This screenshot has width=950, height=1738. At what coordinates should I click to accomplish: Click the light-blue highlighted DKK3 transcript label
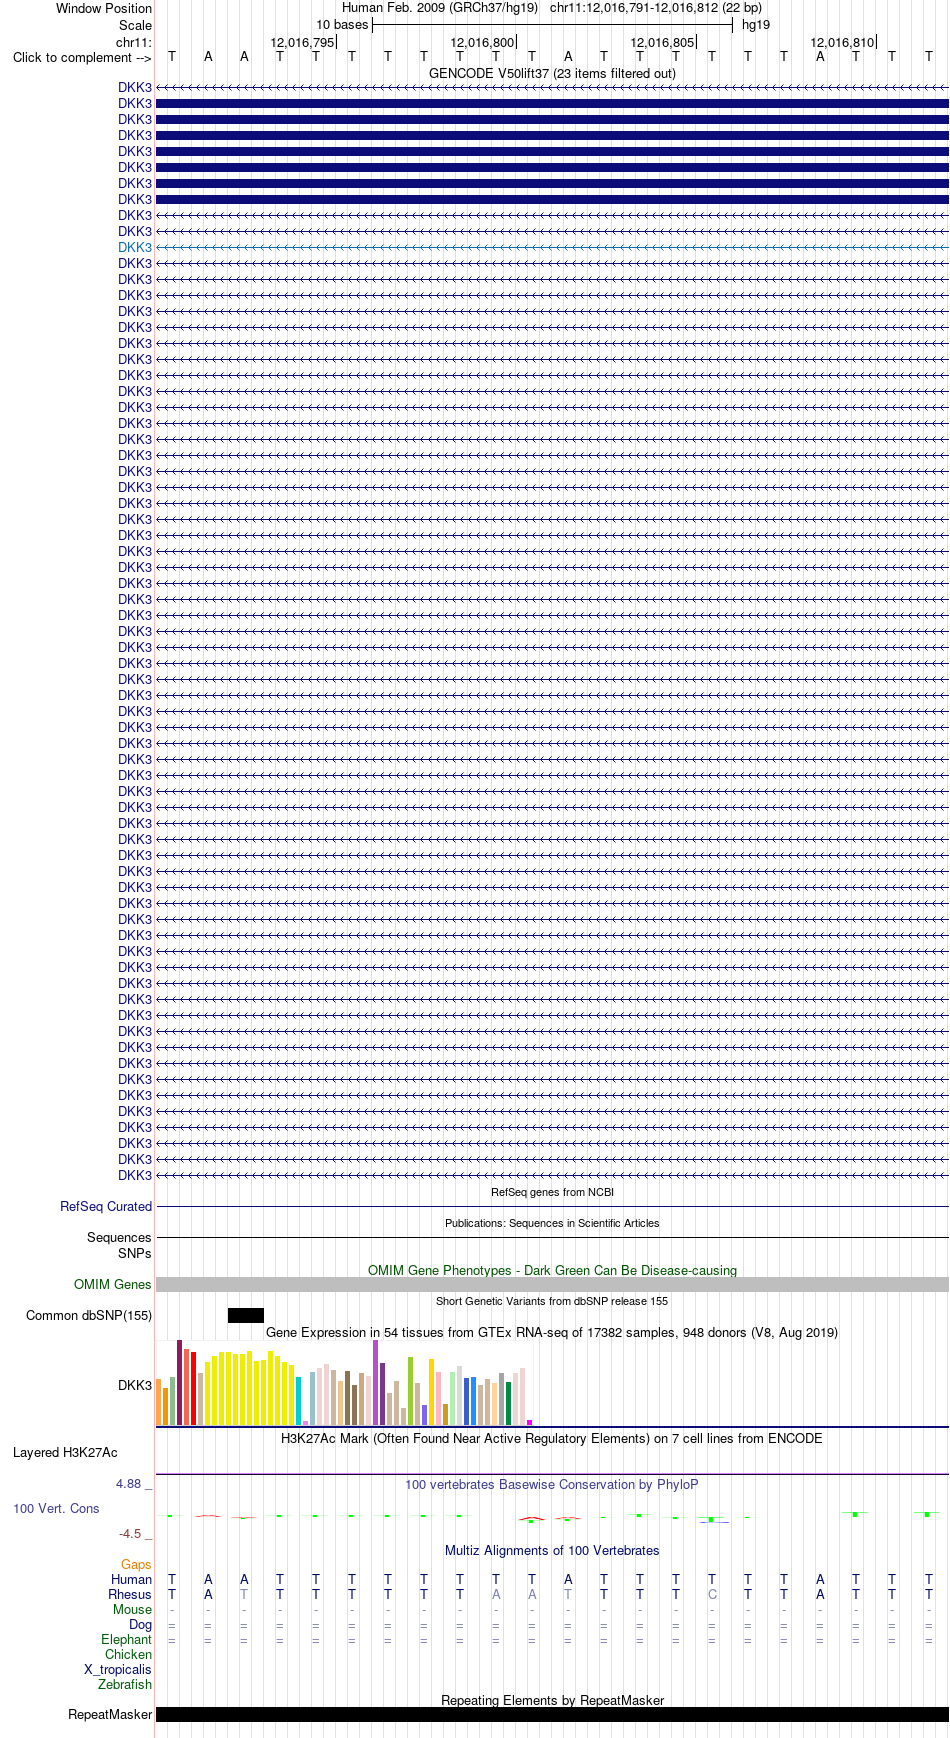(135, 247)
